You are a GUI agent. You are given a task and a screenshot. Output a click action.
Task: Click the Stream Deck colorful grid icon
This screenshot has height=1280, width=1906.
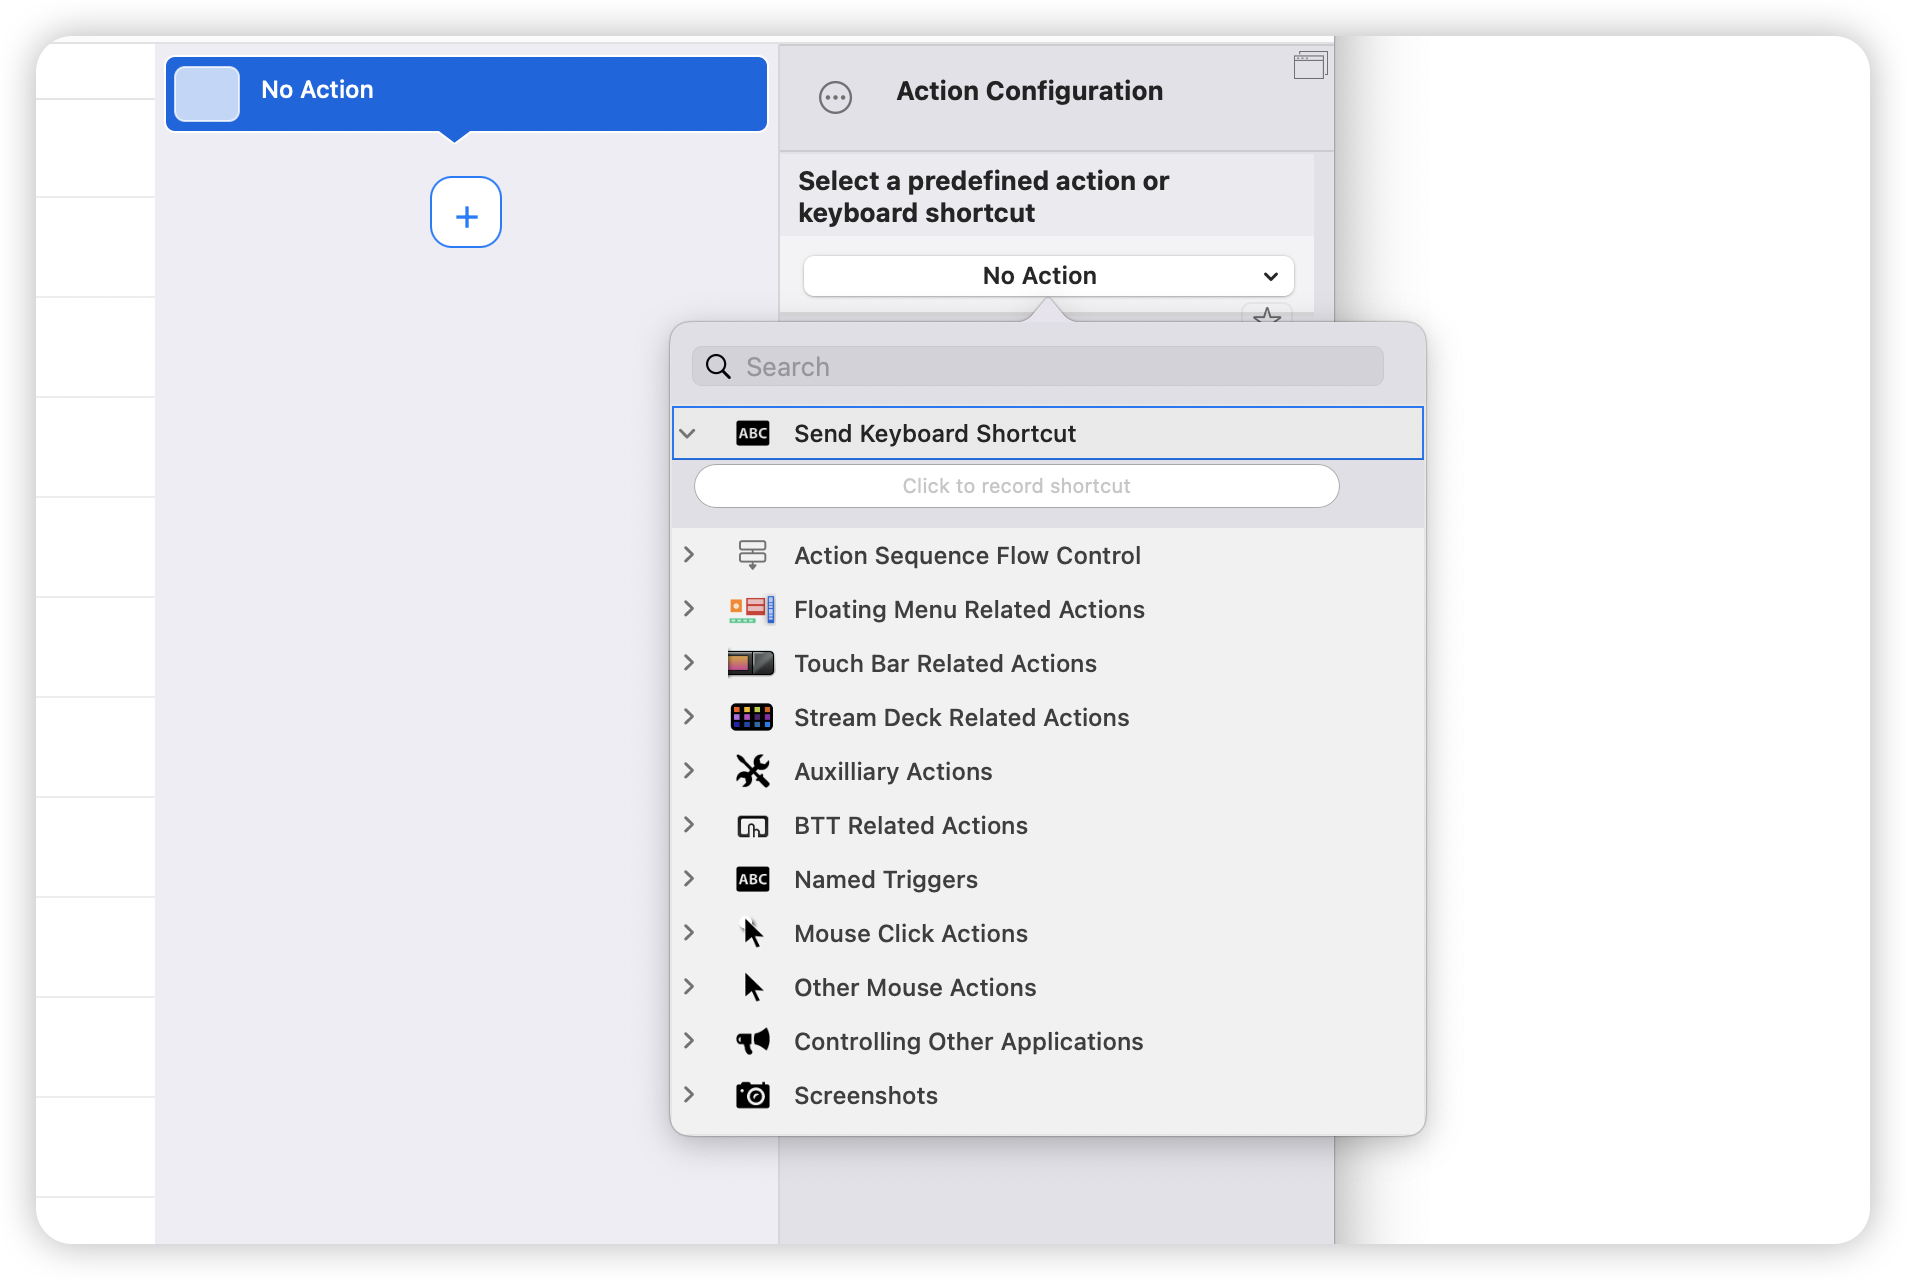click(x=752, y=718)
